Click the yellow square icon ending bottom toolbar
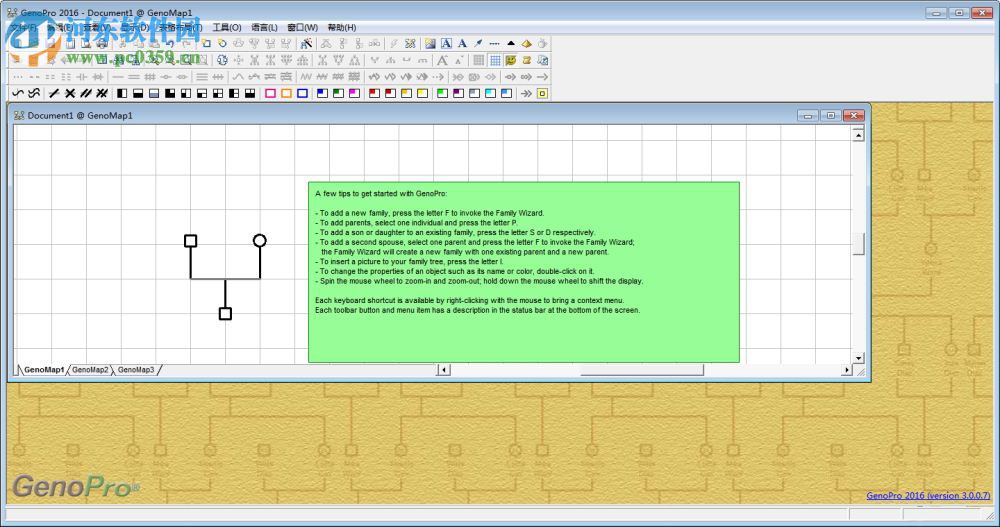The height and width of the screenshot is (527, 1000). tap(542, 93)
